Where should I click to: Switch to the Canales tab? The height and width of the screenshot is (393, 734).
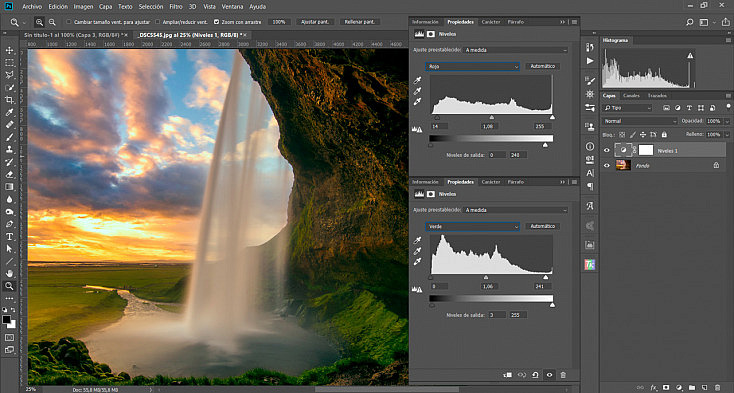631,95
